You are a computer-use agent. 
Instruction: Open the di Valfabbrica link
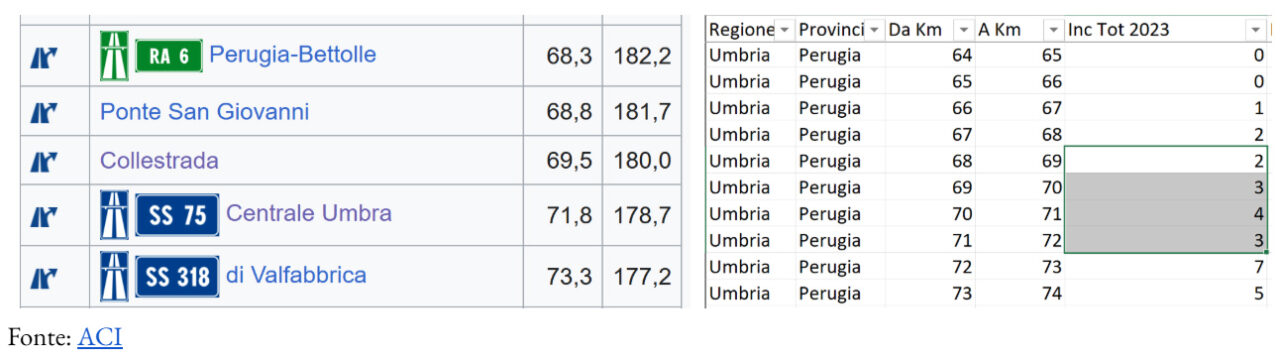click(x=296, y=275)
